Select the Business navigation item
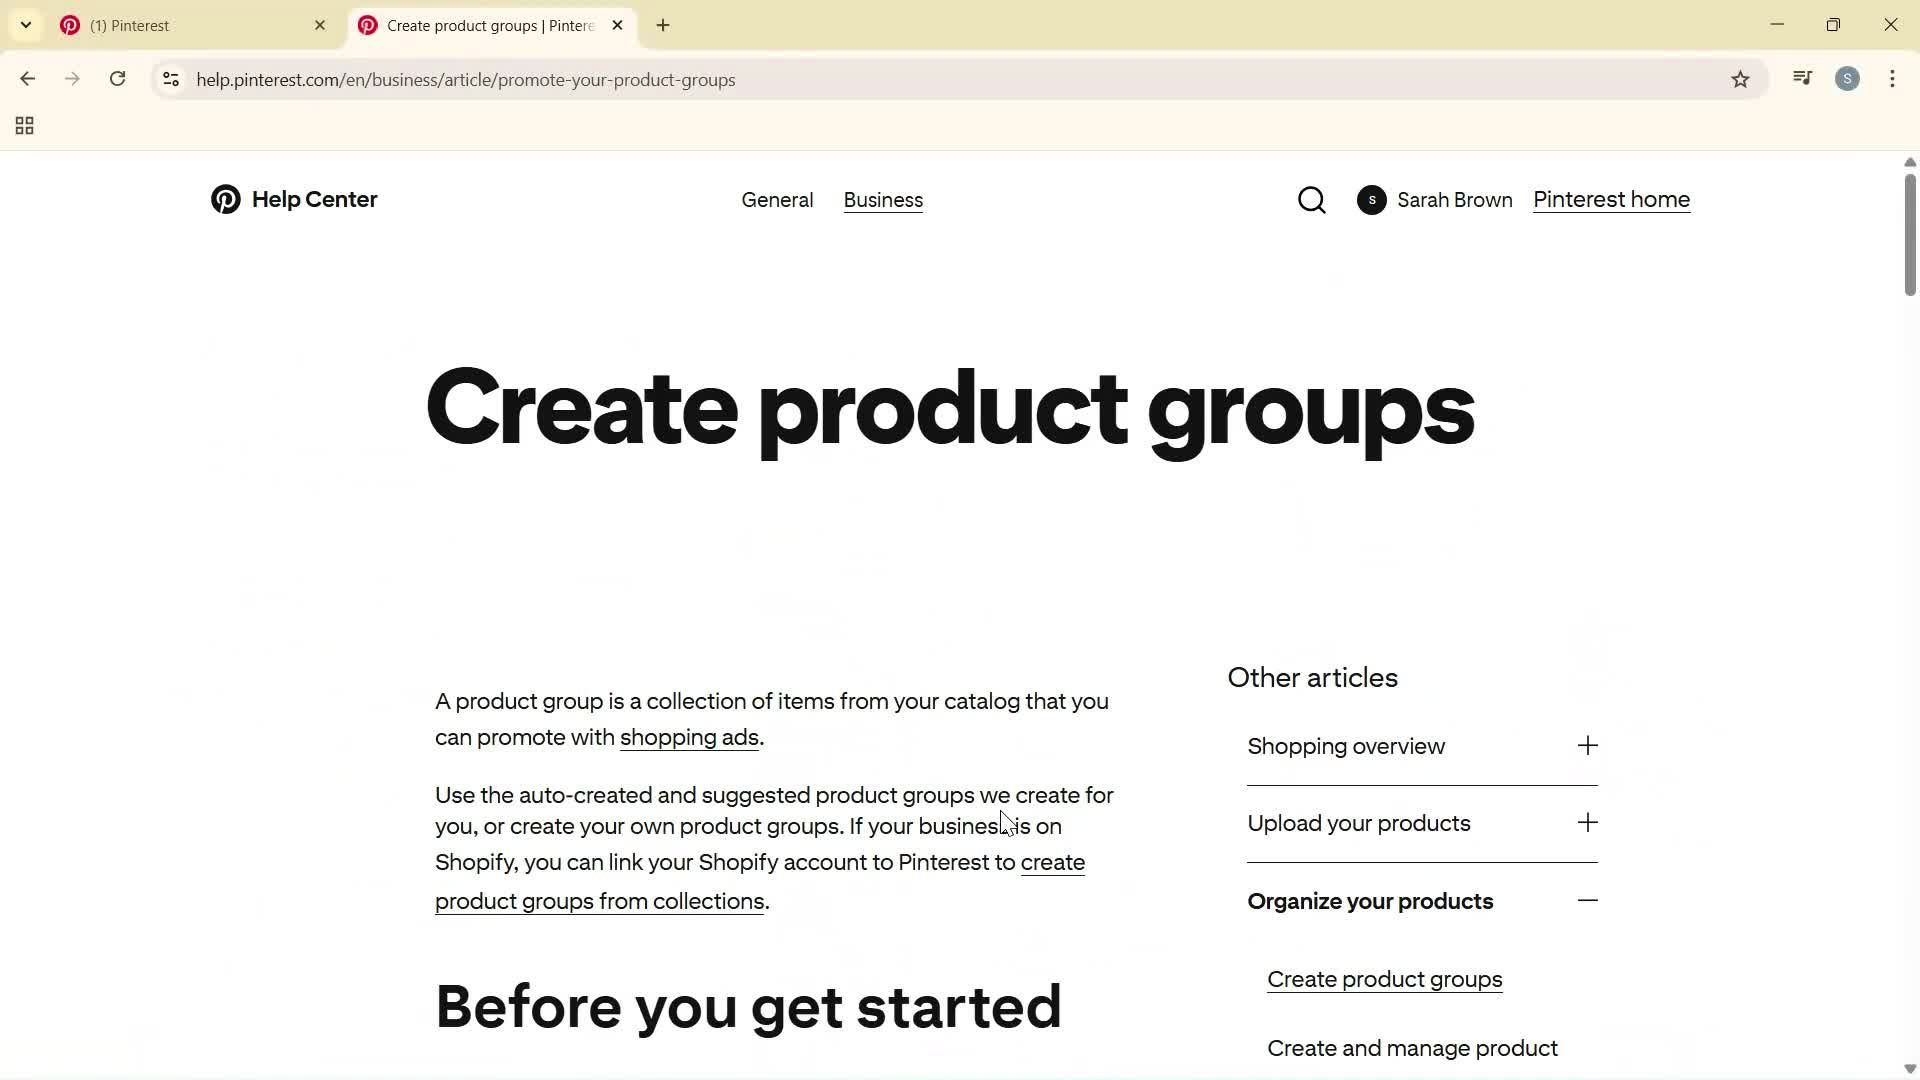 coord(882,199)
